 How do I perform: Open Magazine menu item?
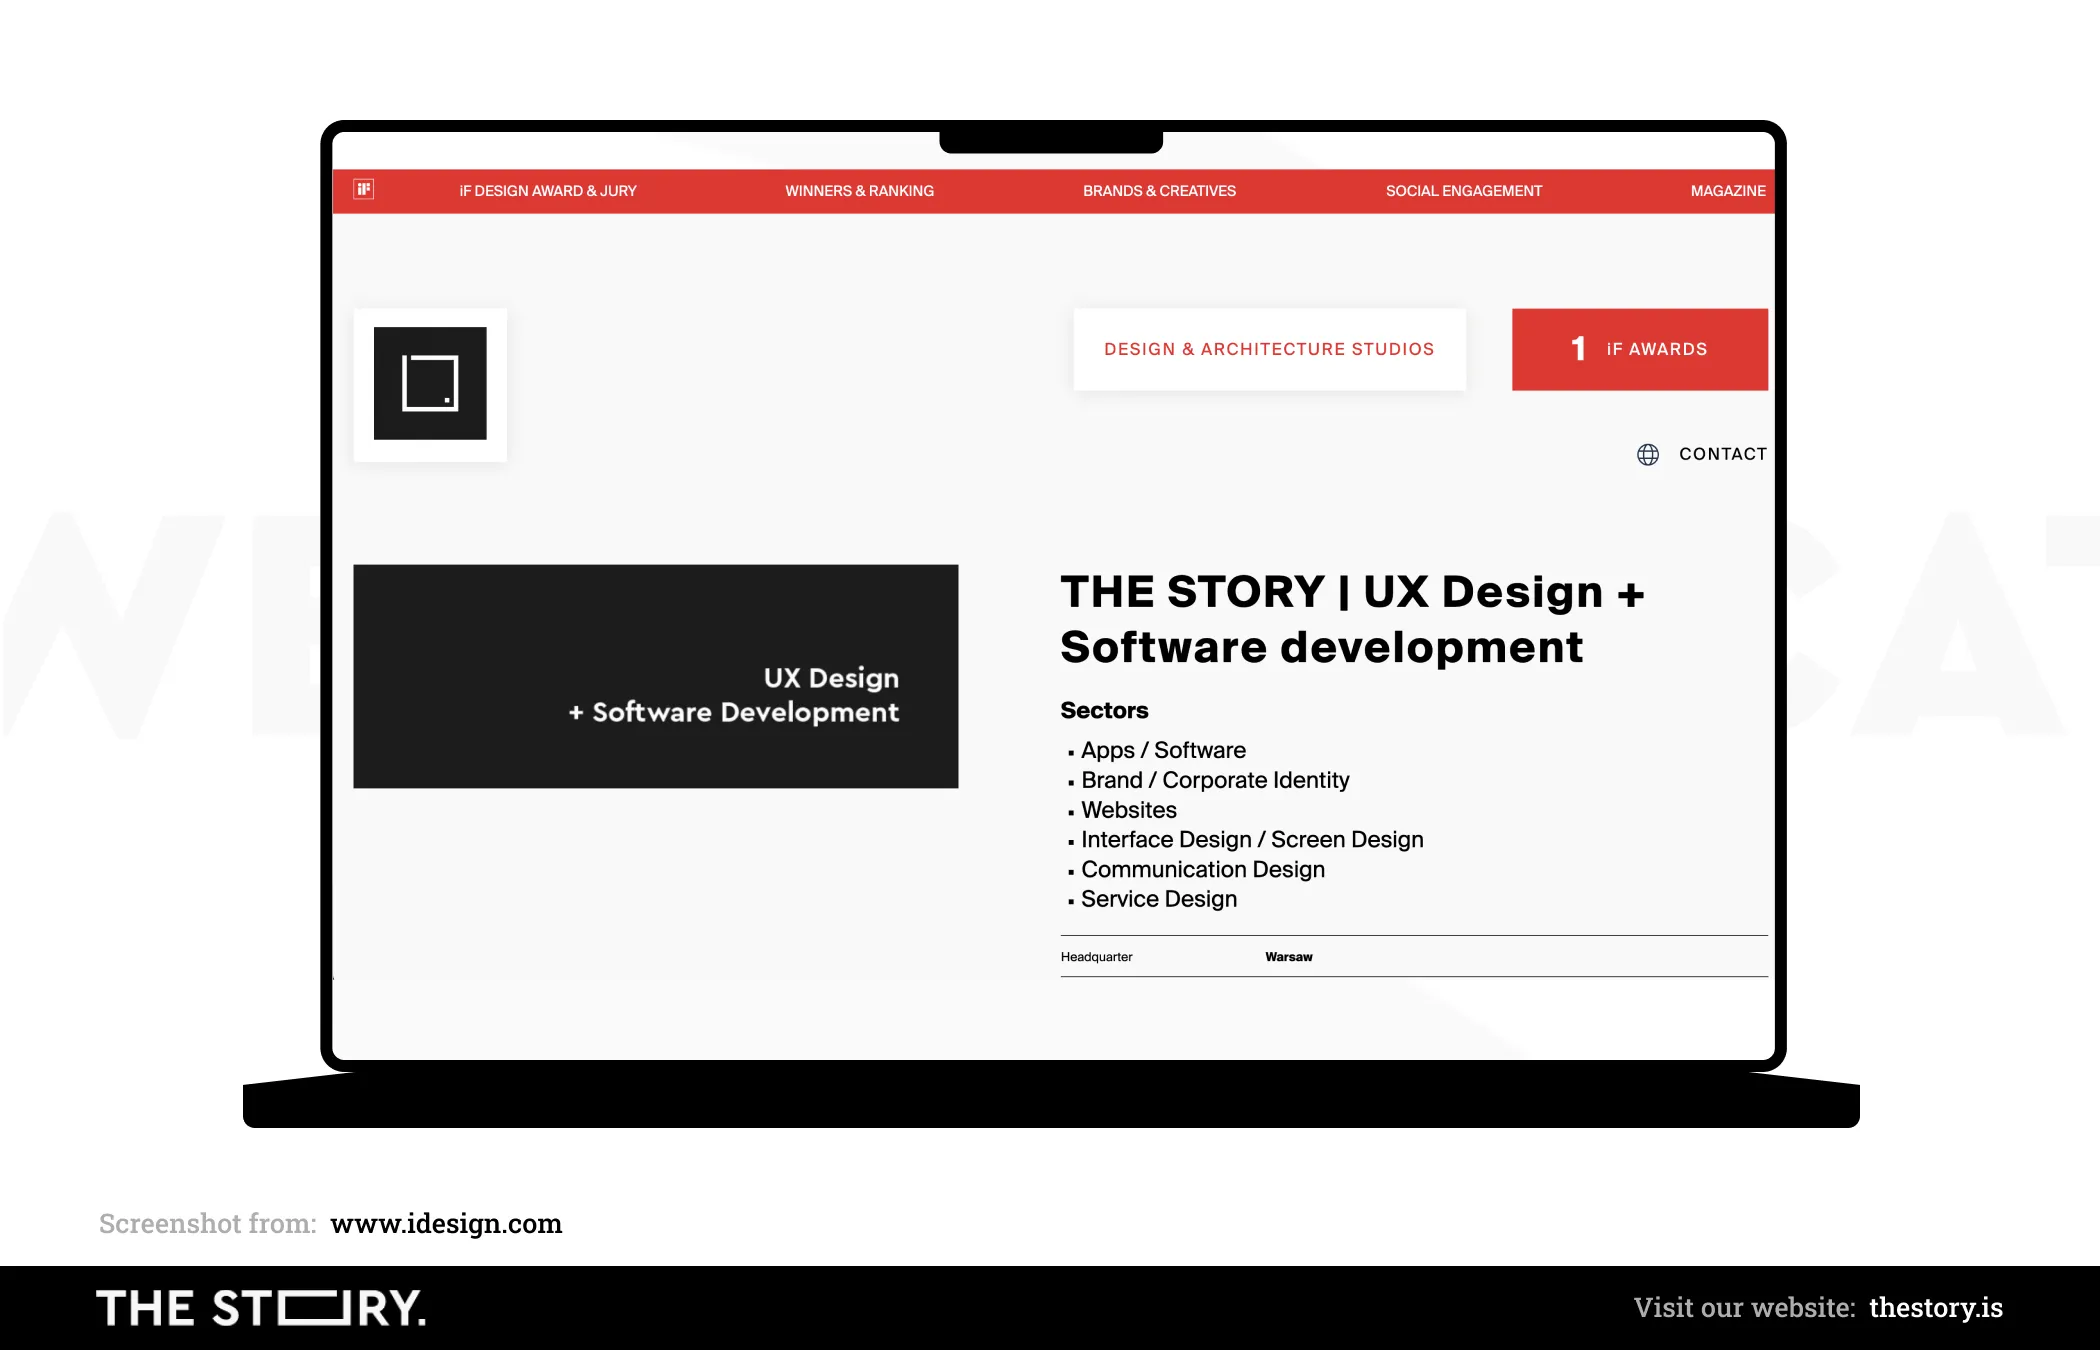[x=1728, y=191]
